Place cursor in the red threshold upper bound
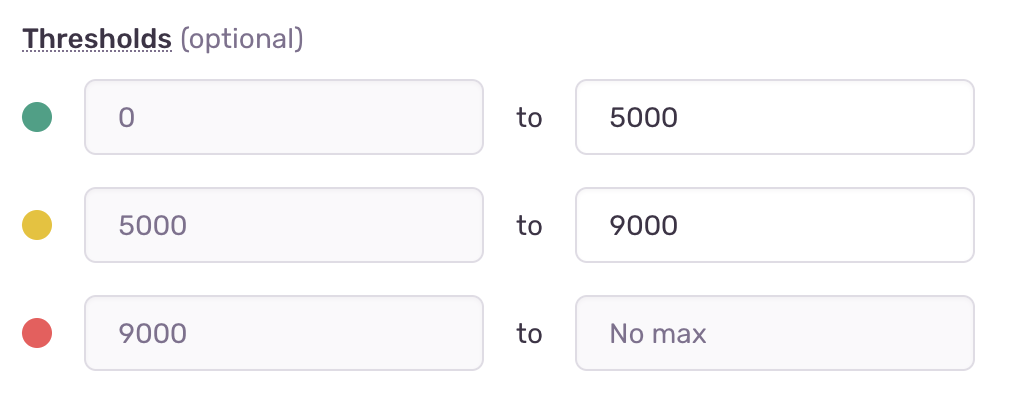1022x412 pixels. pos(774,333)
